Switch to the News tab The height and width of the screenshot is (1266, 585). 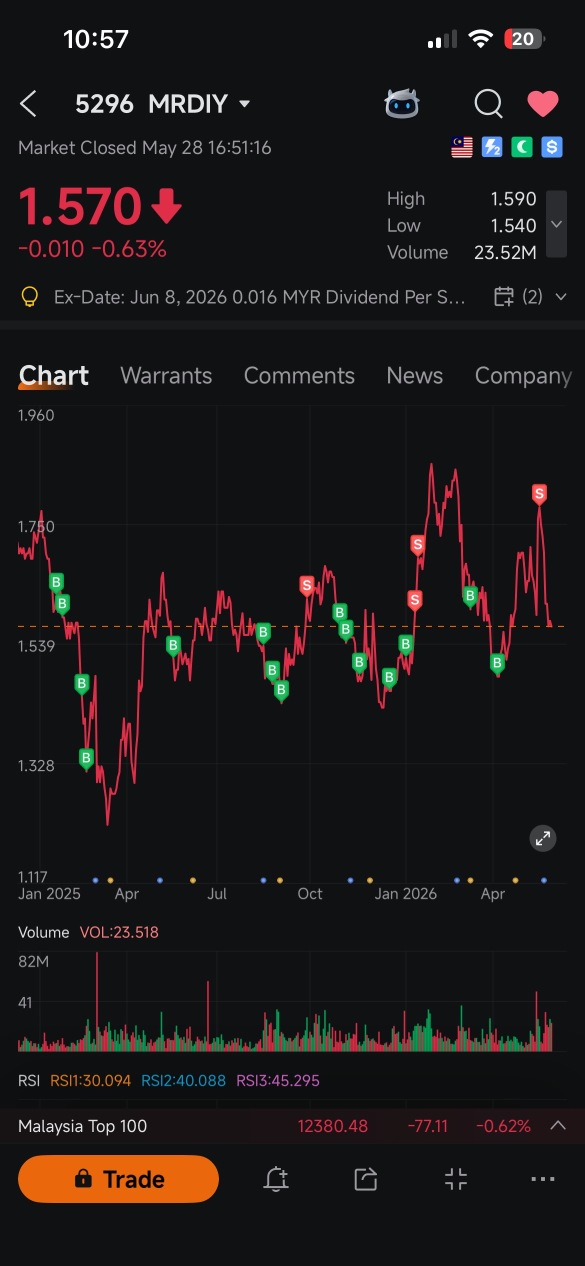[x=414, y=376]
